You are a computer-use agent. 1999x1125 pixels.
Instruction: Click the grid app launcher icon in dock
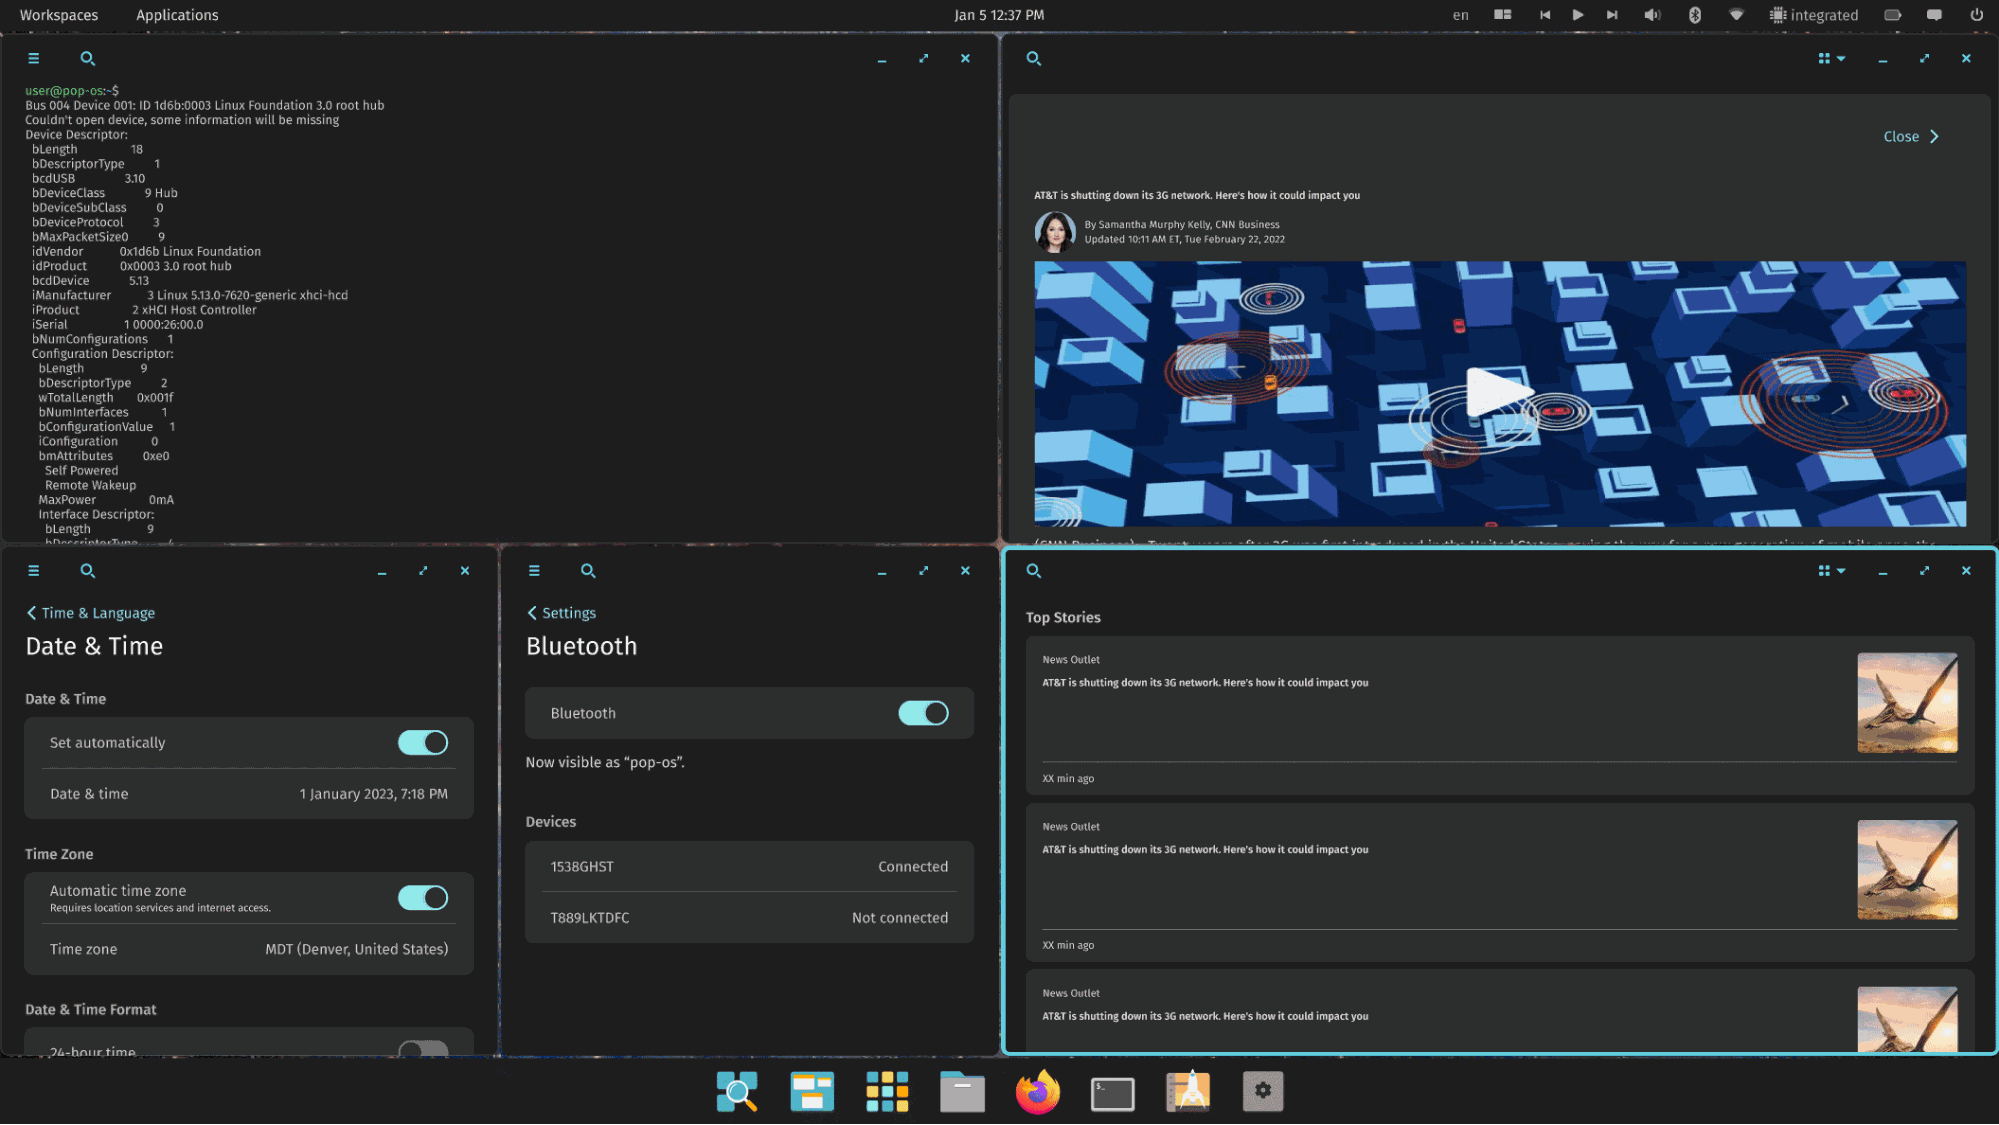(x=887, y=1091)
